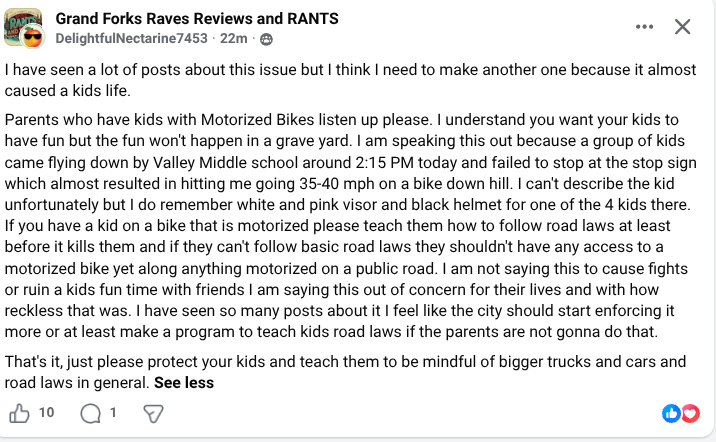The image size is (716, 442).
Task: Click the 10 likes count
Action: tap(47, 413)
